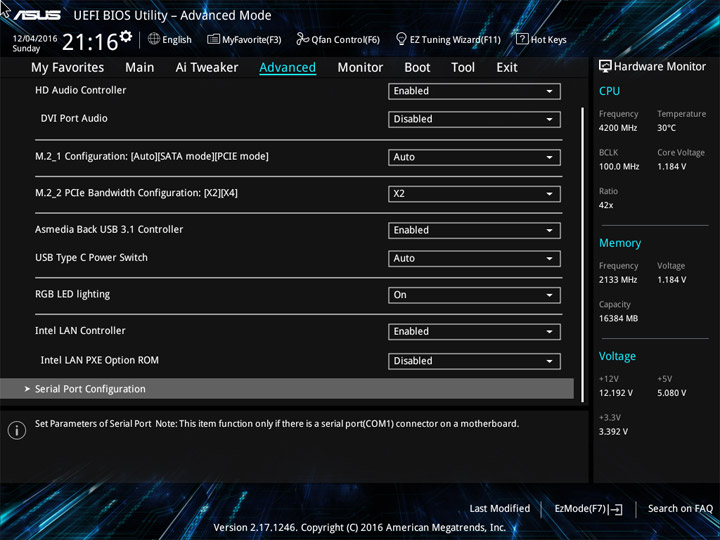
Task: Click the 4200 MHz CPU frequency value
Action: pyautogui.click(x=618, y=128)
